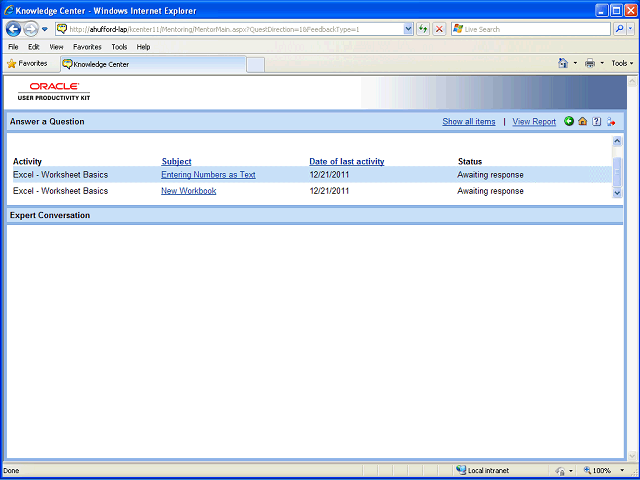Open the Edit menu
640x480 pixels.
pos(33,47)
